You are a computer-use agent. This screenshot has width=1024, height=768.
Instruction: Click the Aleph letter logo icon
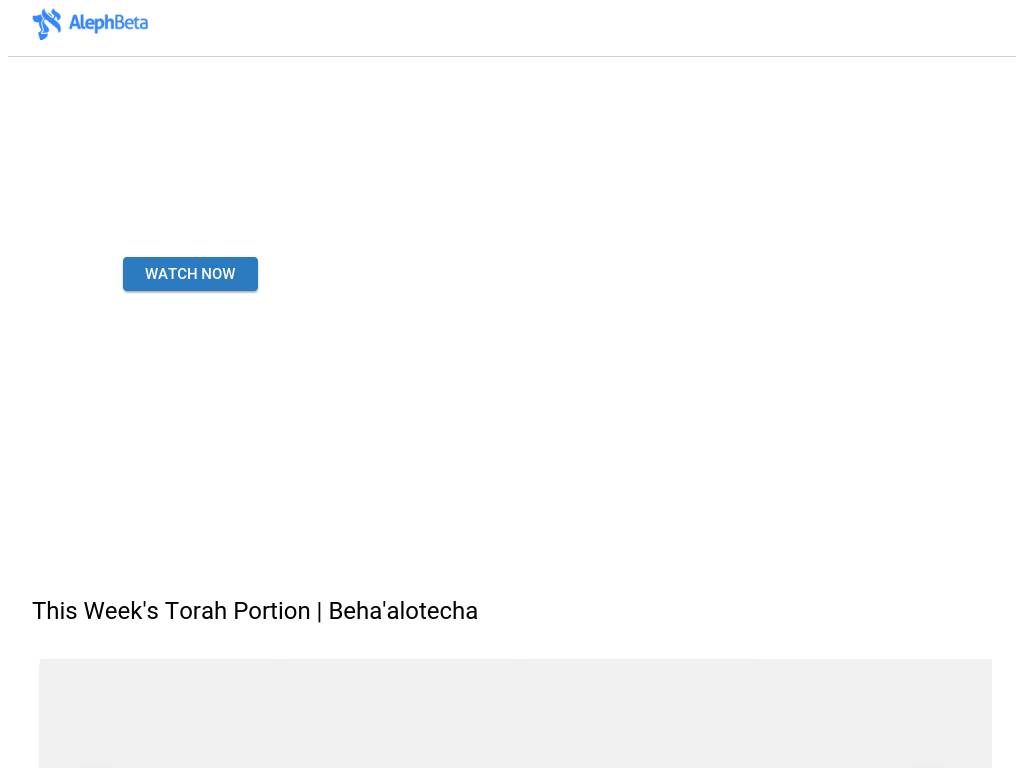[x=46, y=24]
